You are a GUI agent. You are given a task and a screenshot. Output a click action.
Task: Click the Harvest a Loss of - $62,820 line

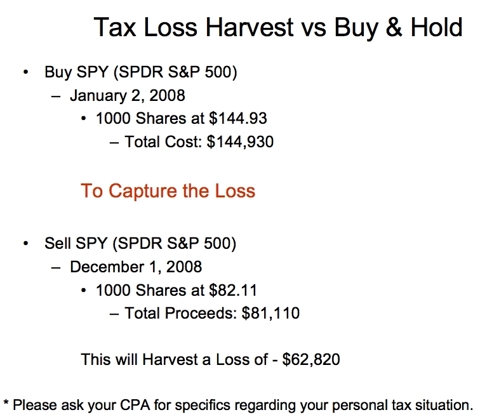210,360
